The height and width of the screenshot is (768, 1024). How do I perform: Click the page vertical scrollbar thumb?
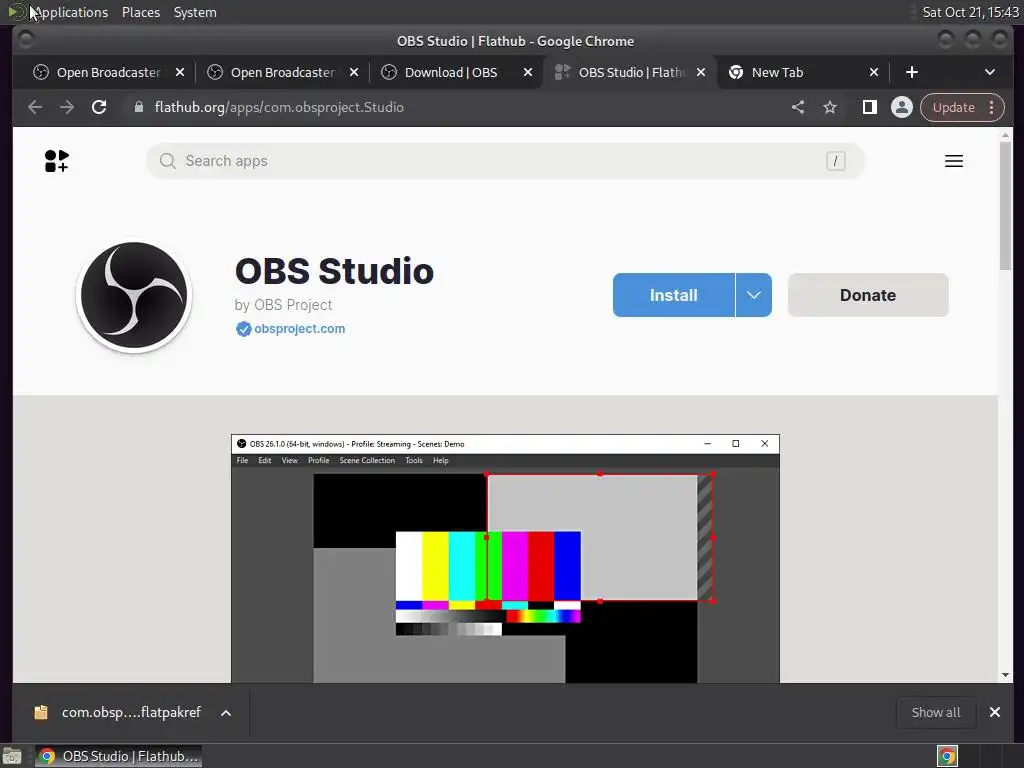point(1005,206)
